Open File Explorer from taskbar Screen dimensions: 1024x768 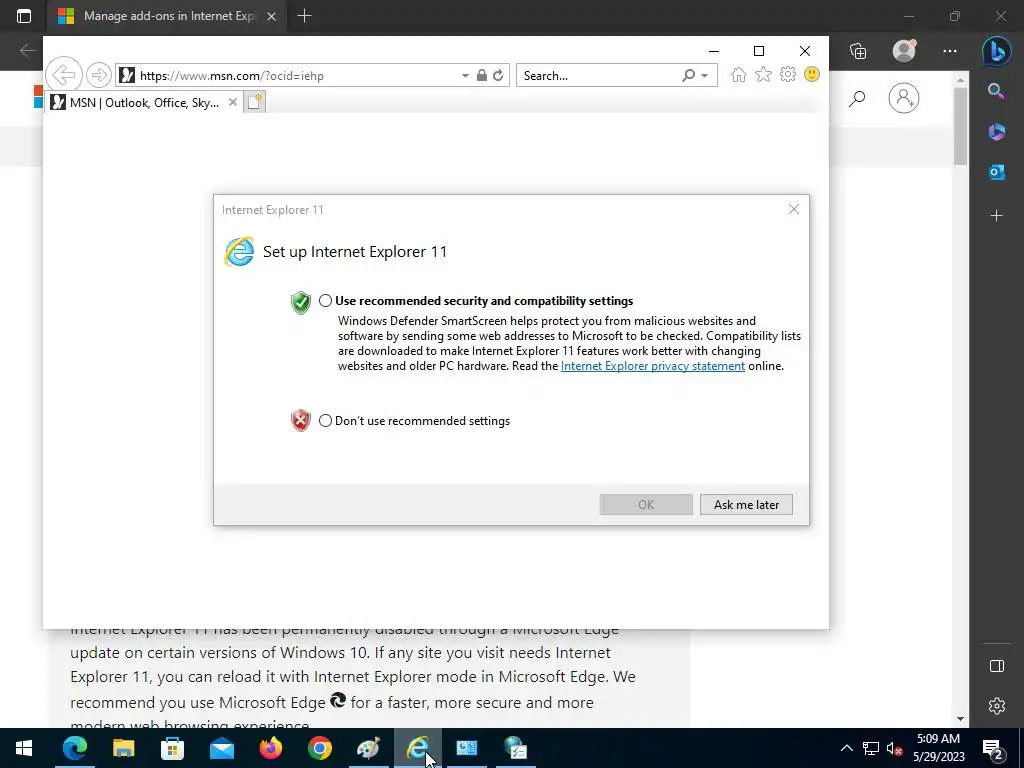click(x=123, y=748)
